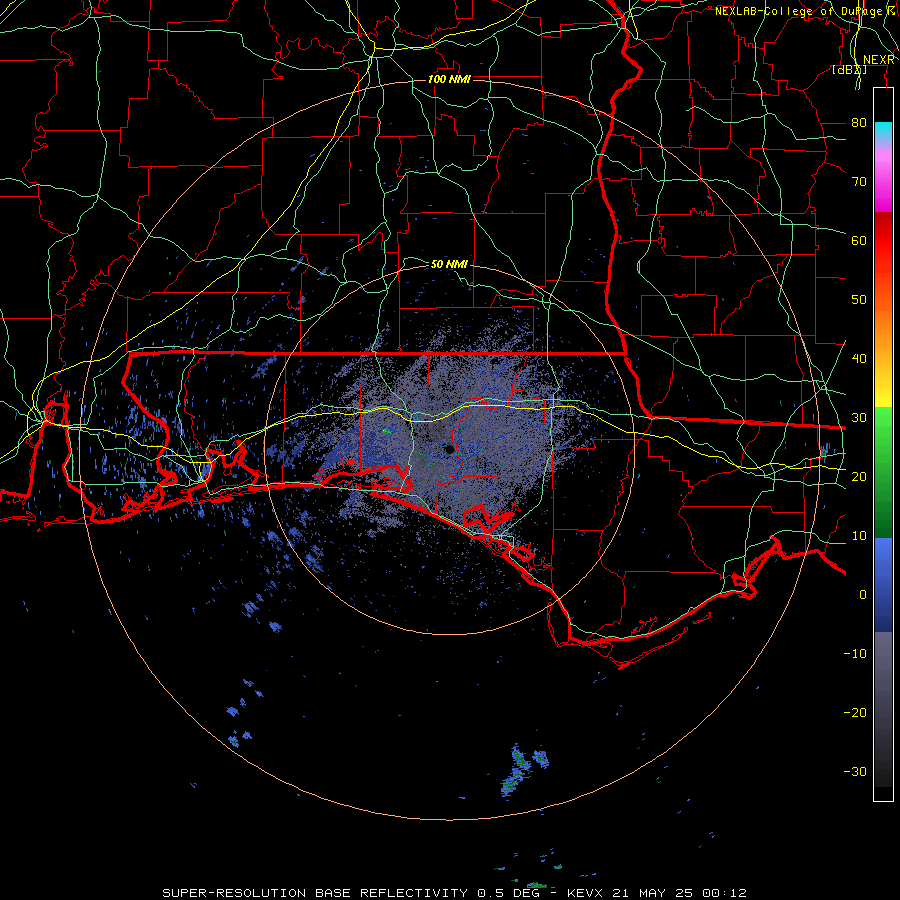Click the 30 value on the dBZ scale
900x900 pixels.
(859, 418)
